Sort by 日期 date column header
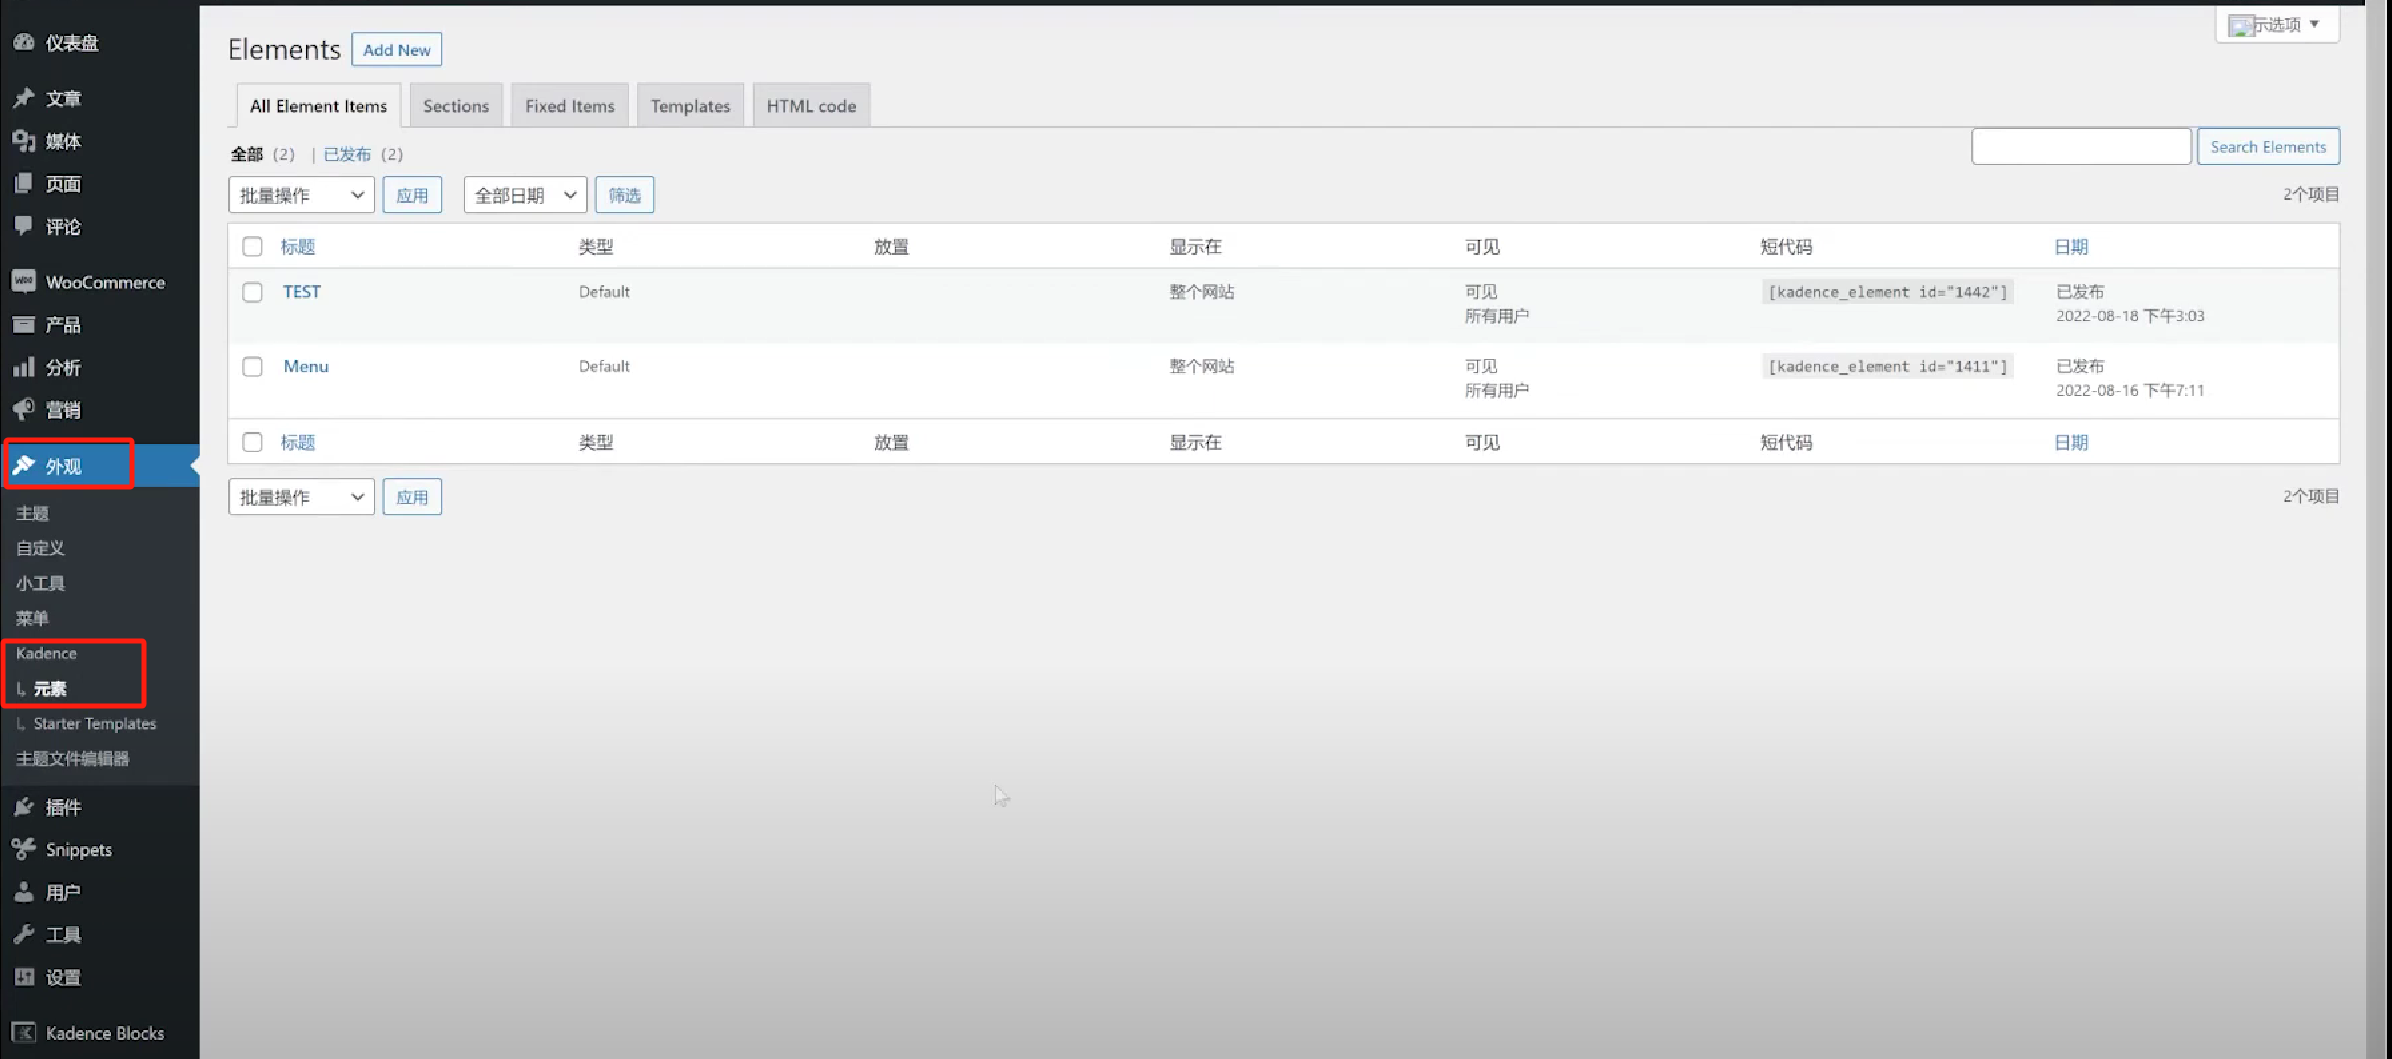This screenshot has height=1059, width=2392. tap(2071, 247)
